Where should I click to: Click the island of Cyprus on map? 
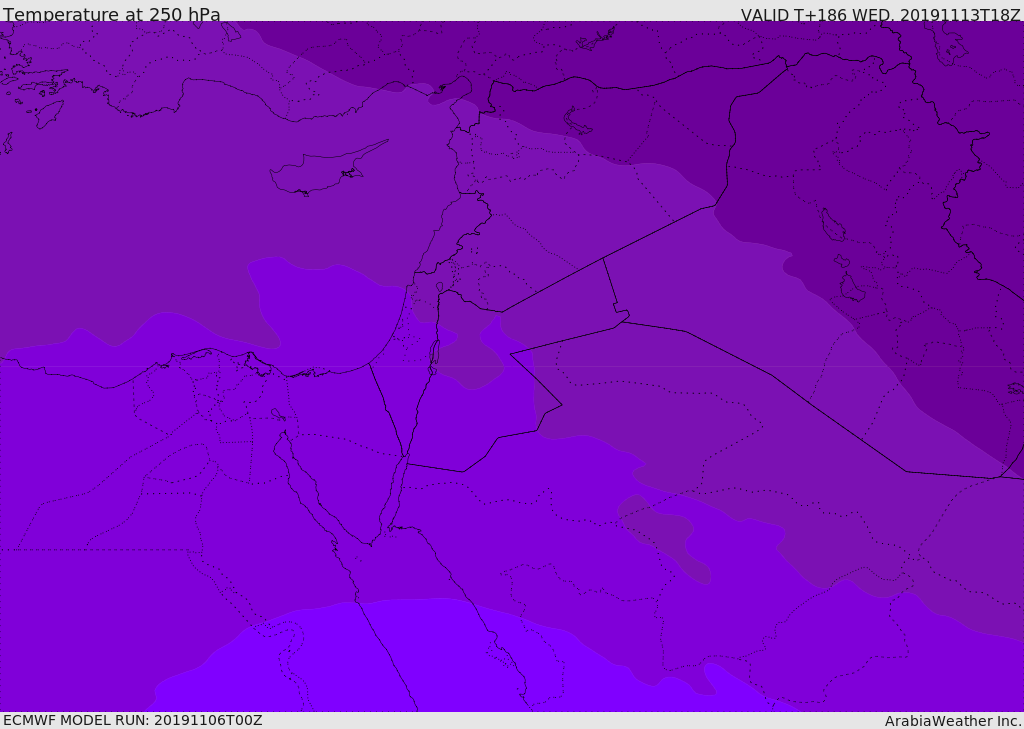click(x=328, y=168)
